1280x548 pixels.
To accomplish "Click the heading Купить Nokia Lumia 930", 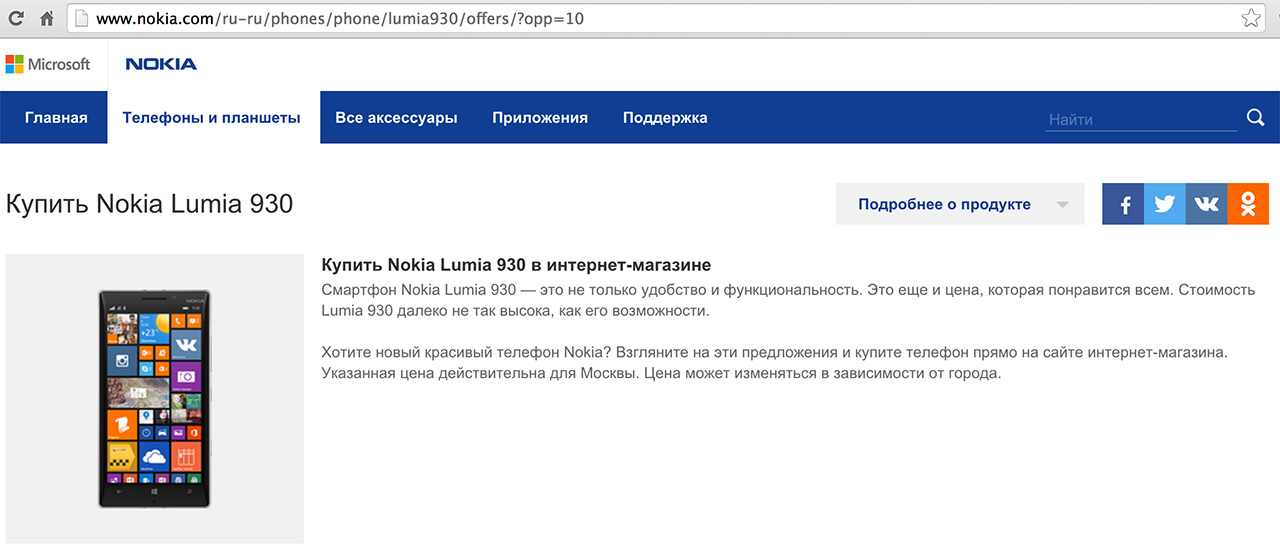I will [x=149, y=204].
